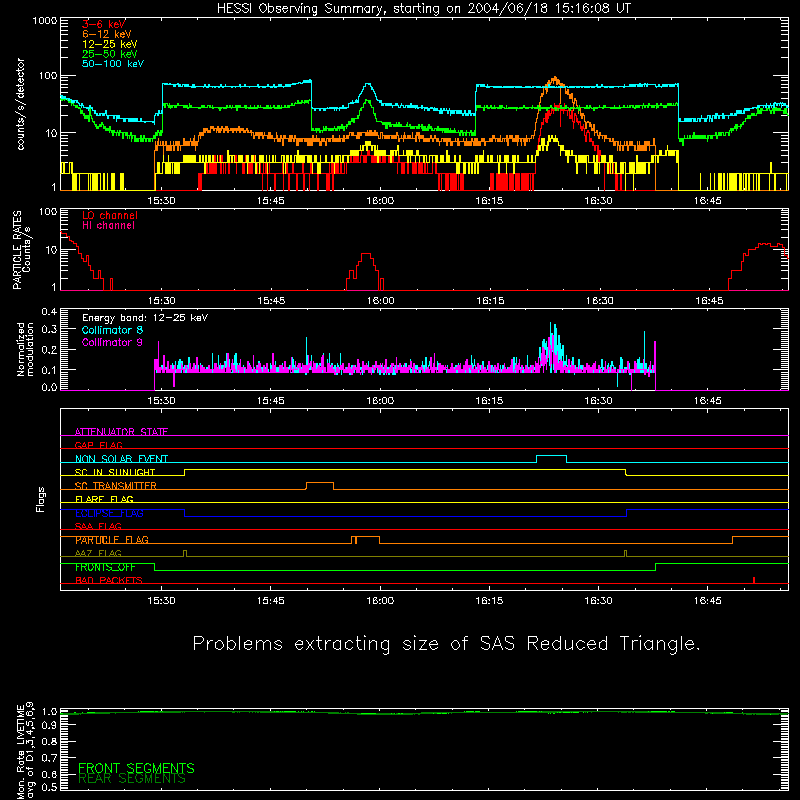The height and width of the screenshot is (800, 800).
Task: Click the Flags panel axis label
Action: coord(40,499)
